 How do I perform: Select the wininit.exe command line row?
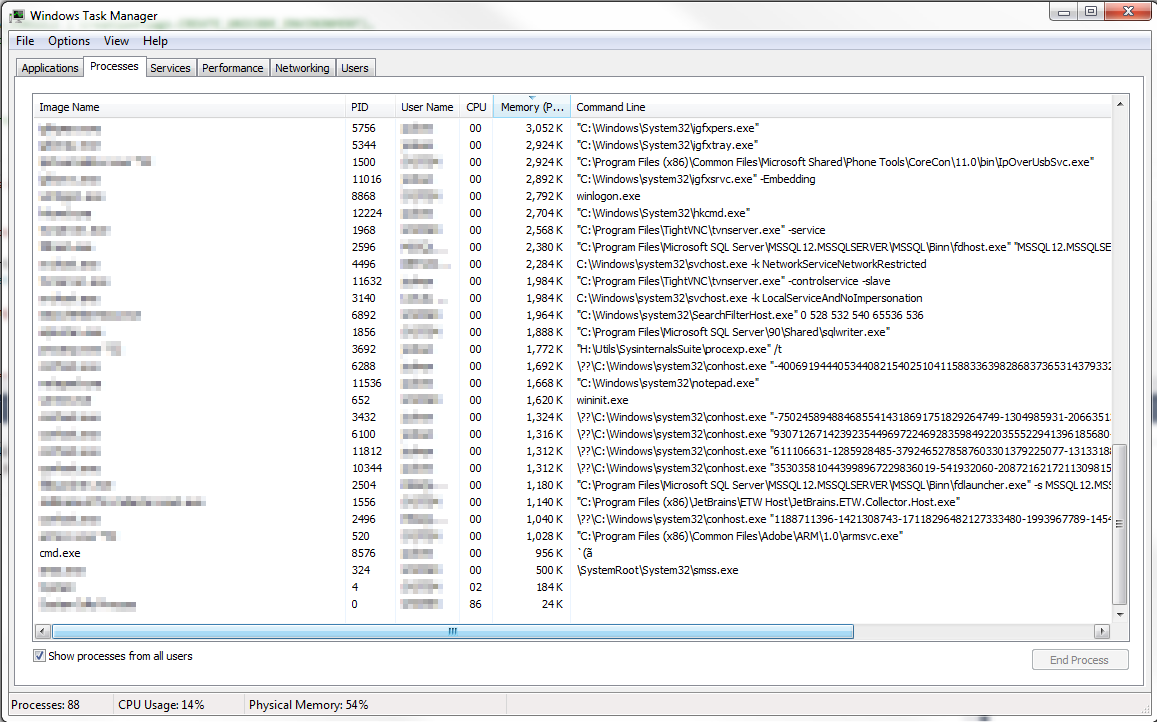pos(573,400)
